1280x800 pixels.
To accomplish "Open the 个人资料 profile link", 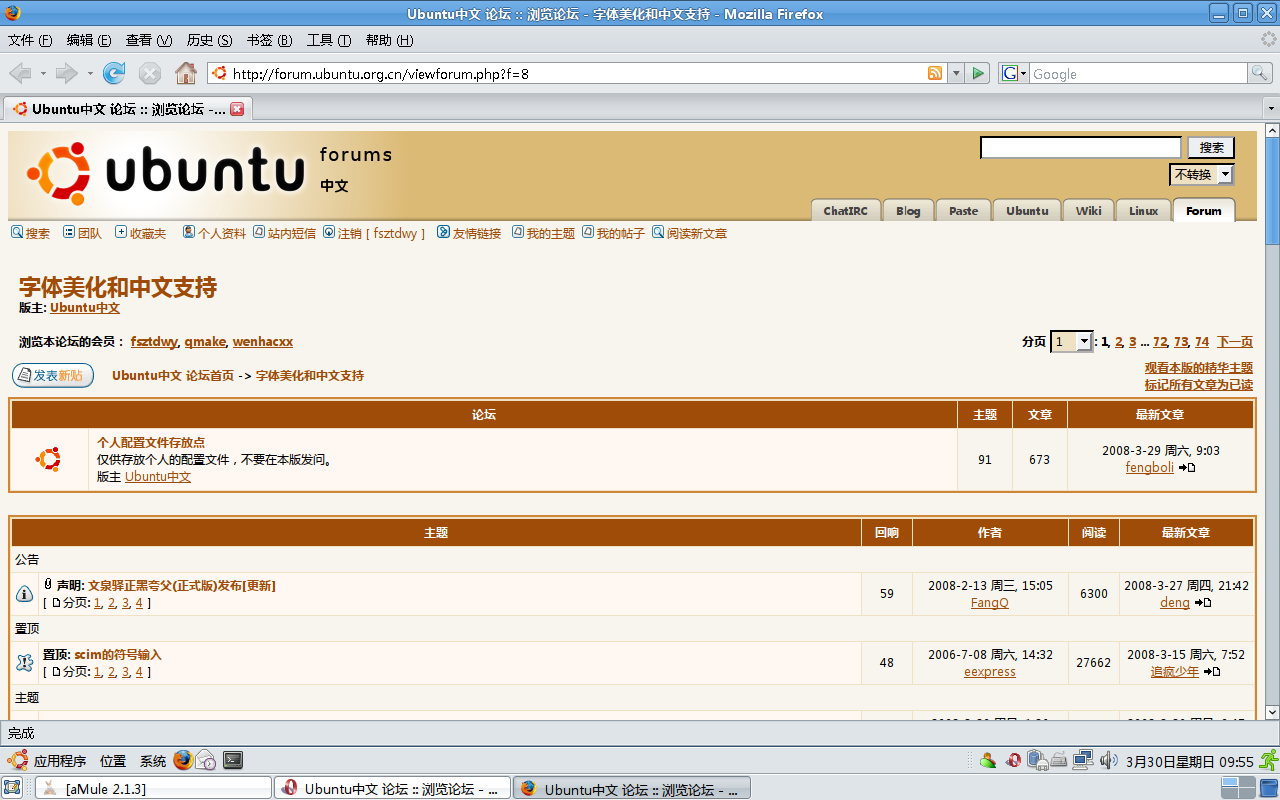I will coord(214,233).
